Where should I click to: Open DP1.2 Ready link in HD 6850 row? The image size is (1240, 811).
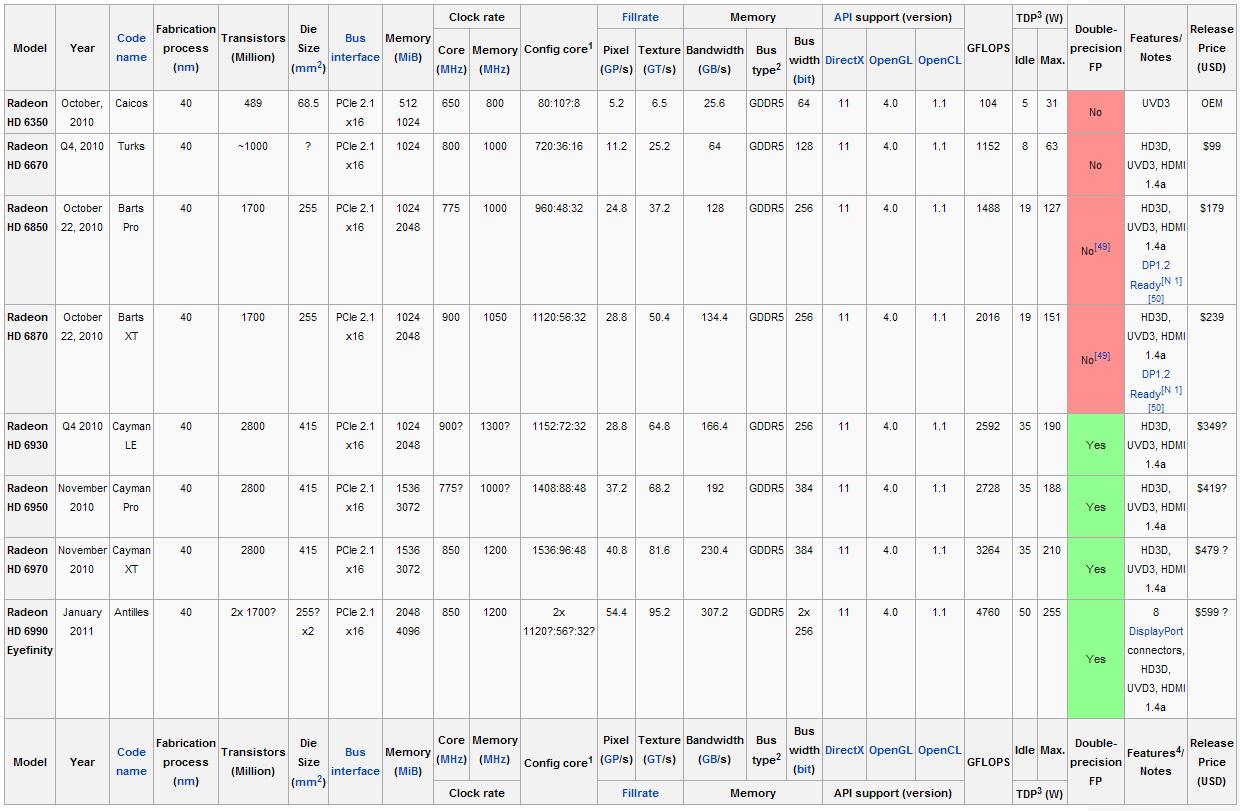pos(1155,275)
